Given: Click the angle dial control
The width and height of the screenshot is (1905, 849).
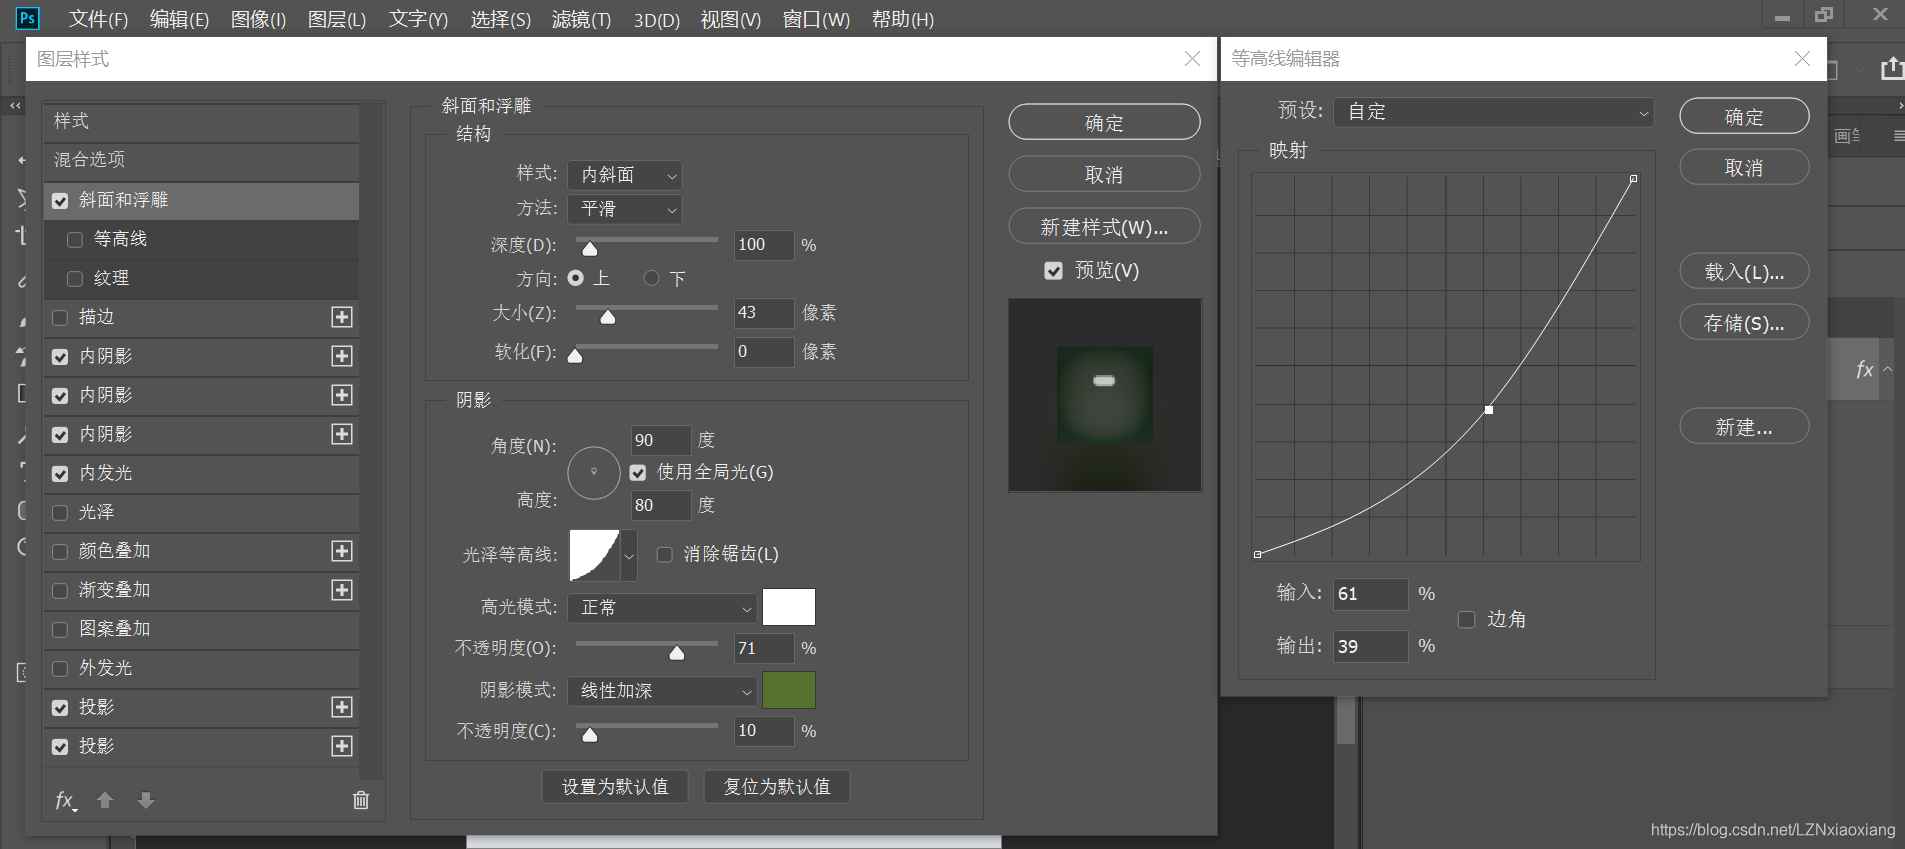Looking at the screenshot, I should pos(594,472).
